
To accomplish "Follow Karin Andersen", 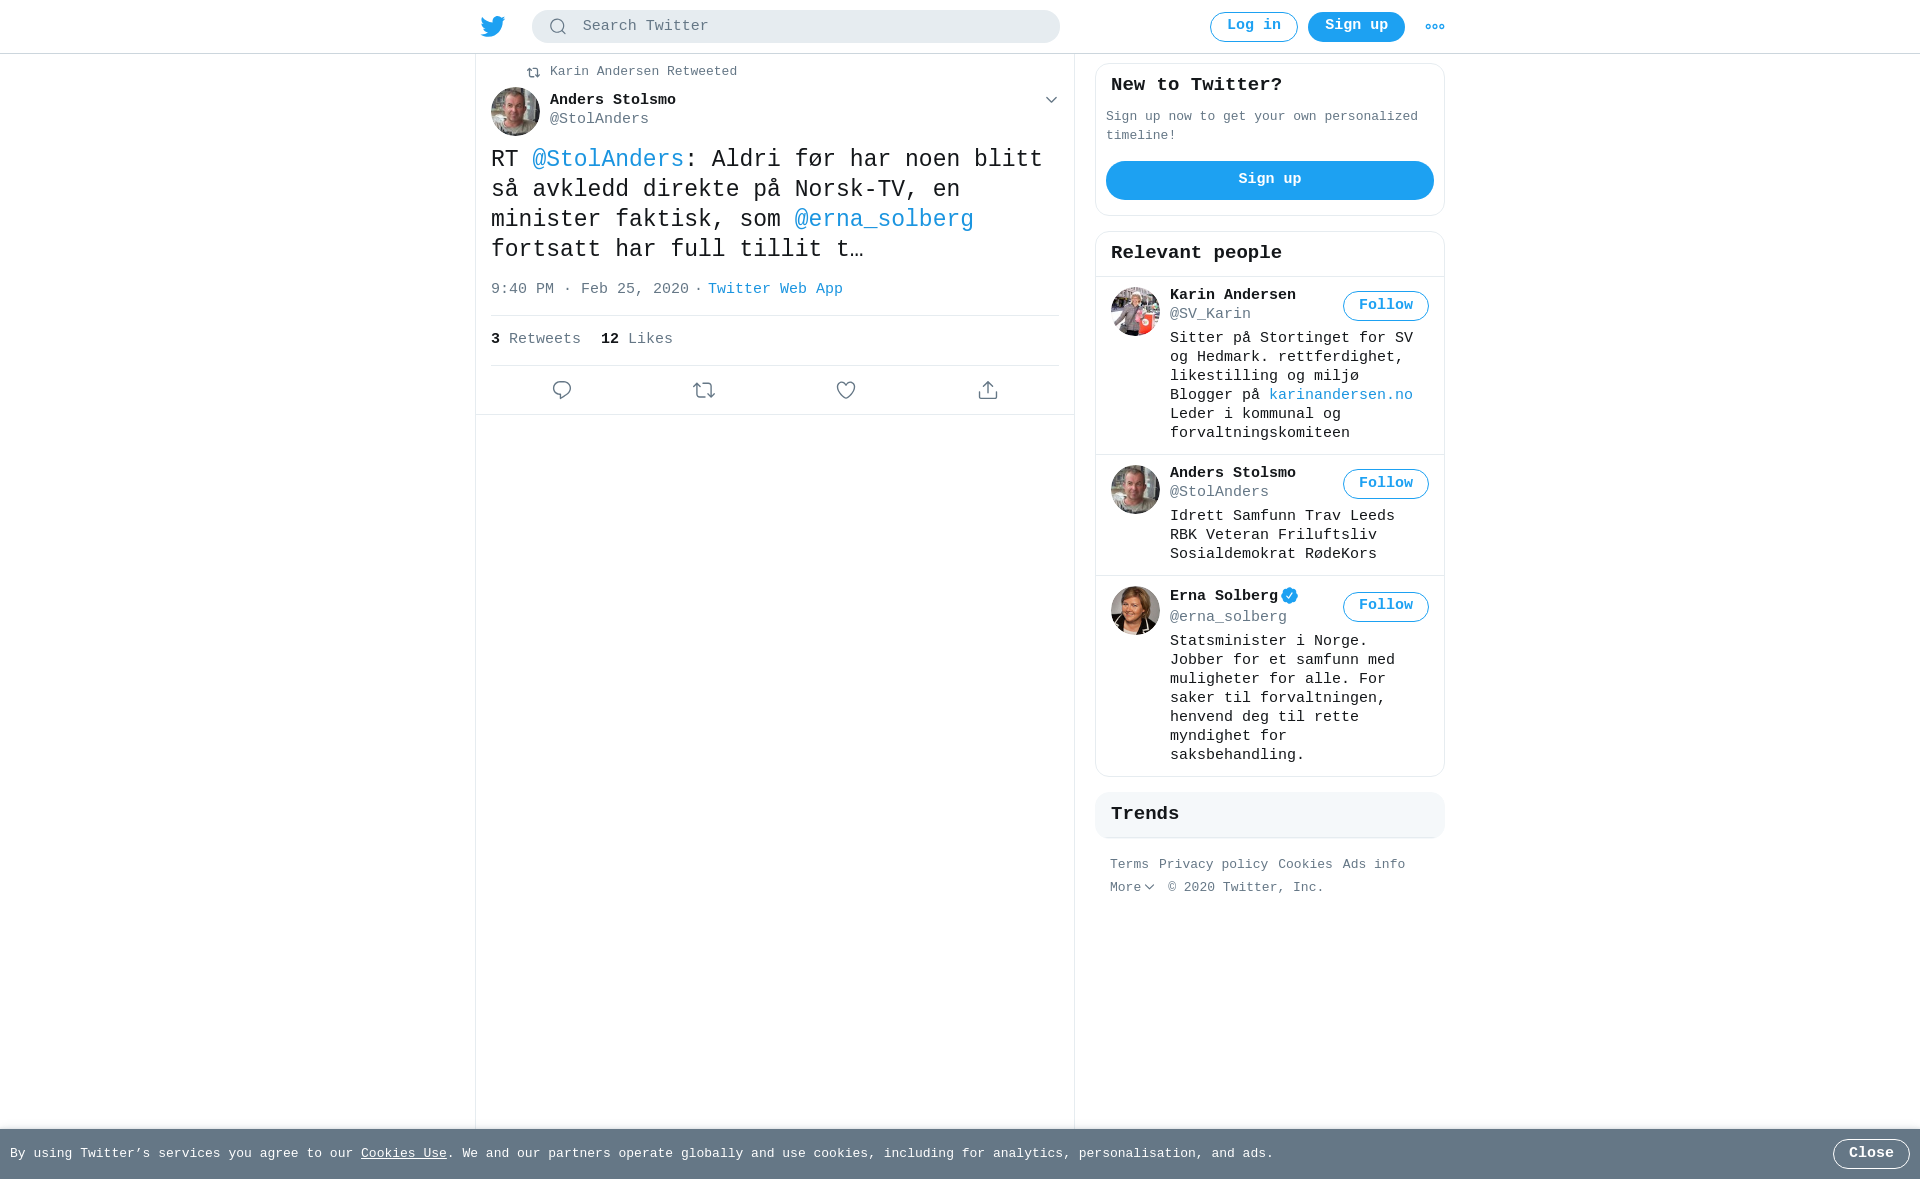I will pos(1385,306).
